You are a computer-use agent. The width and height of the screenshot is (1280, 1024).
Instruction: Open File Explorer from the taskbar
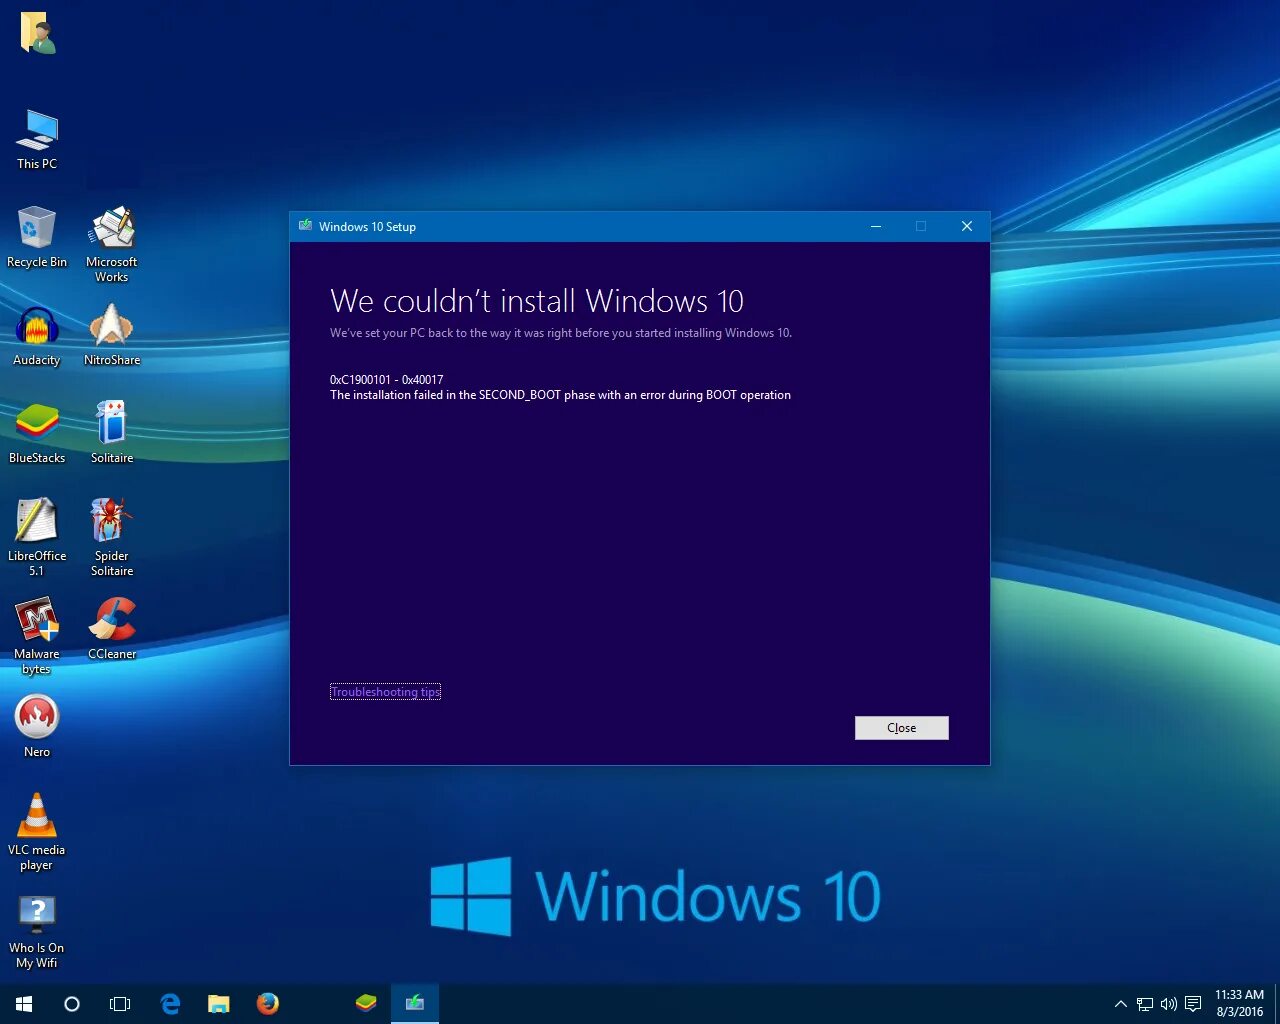(x=218, y=1004)
